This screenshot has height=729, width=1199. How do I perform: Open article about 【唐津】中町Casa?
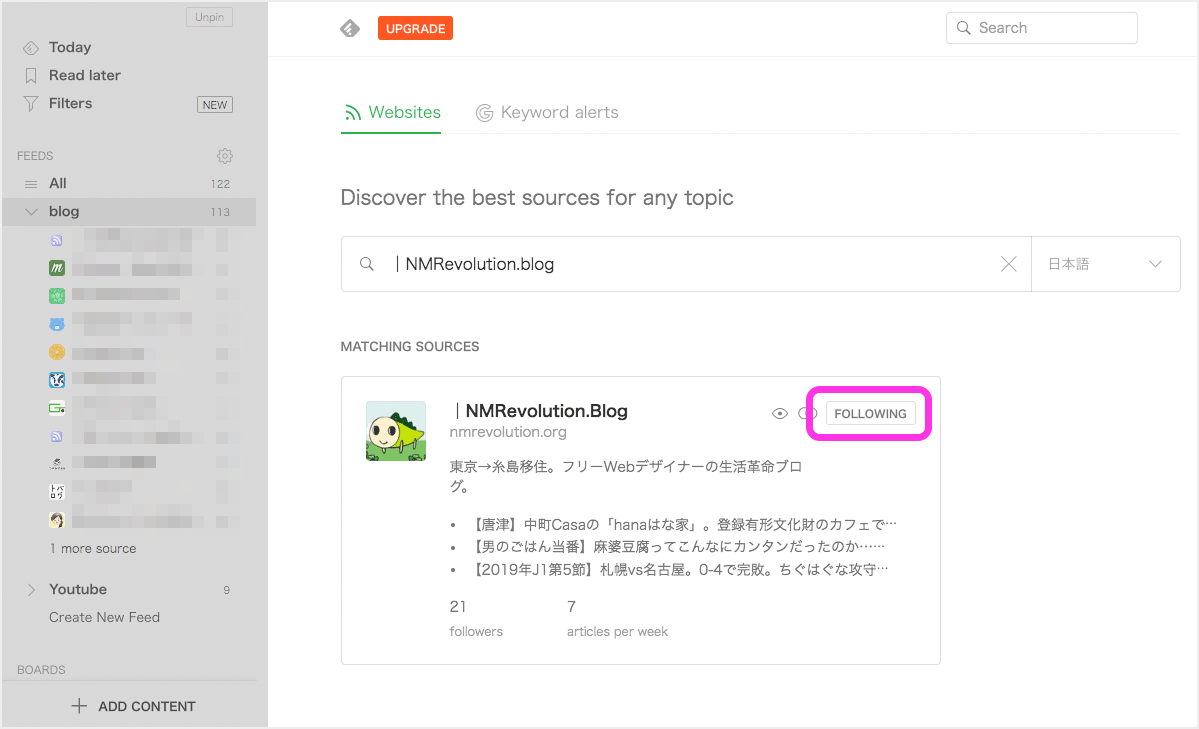pos(681,524)
